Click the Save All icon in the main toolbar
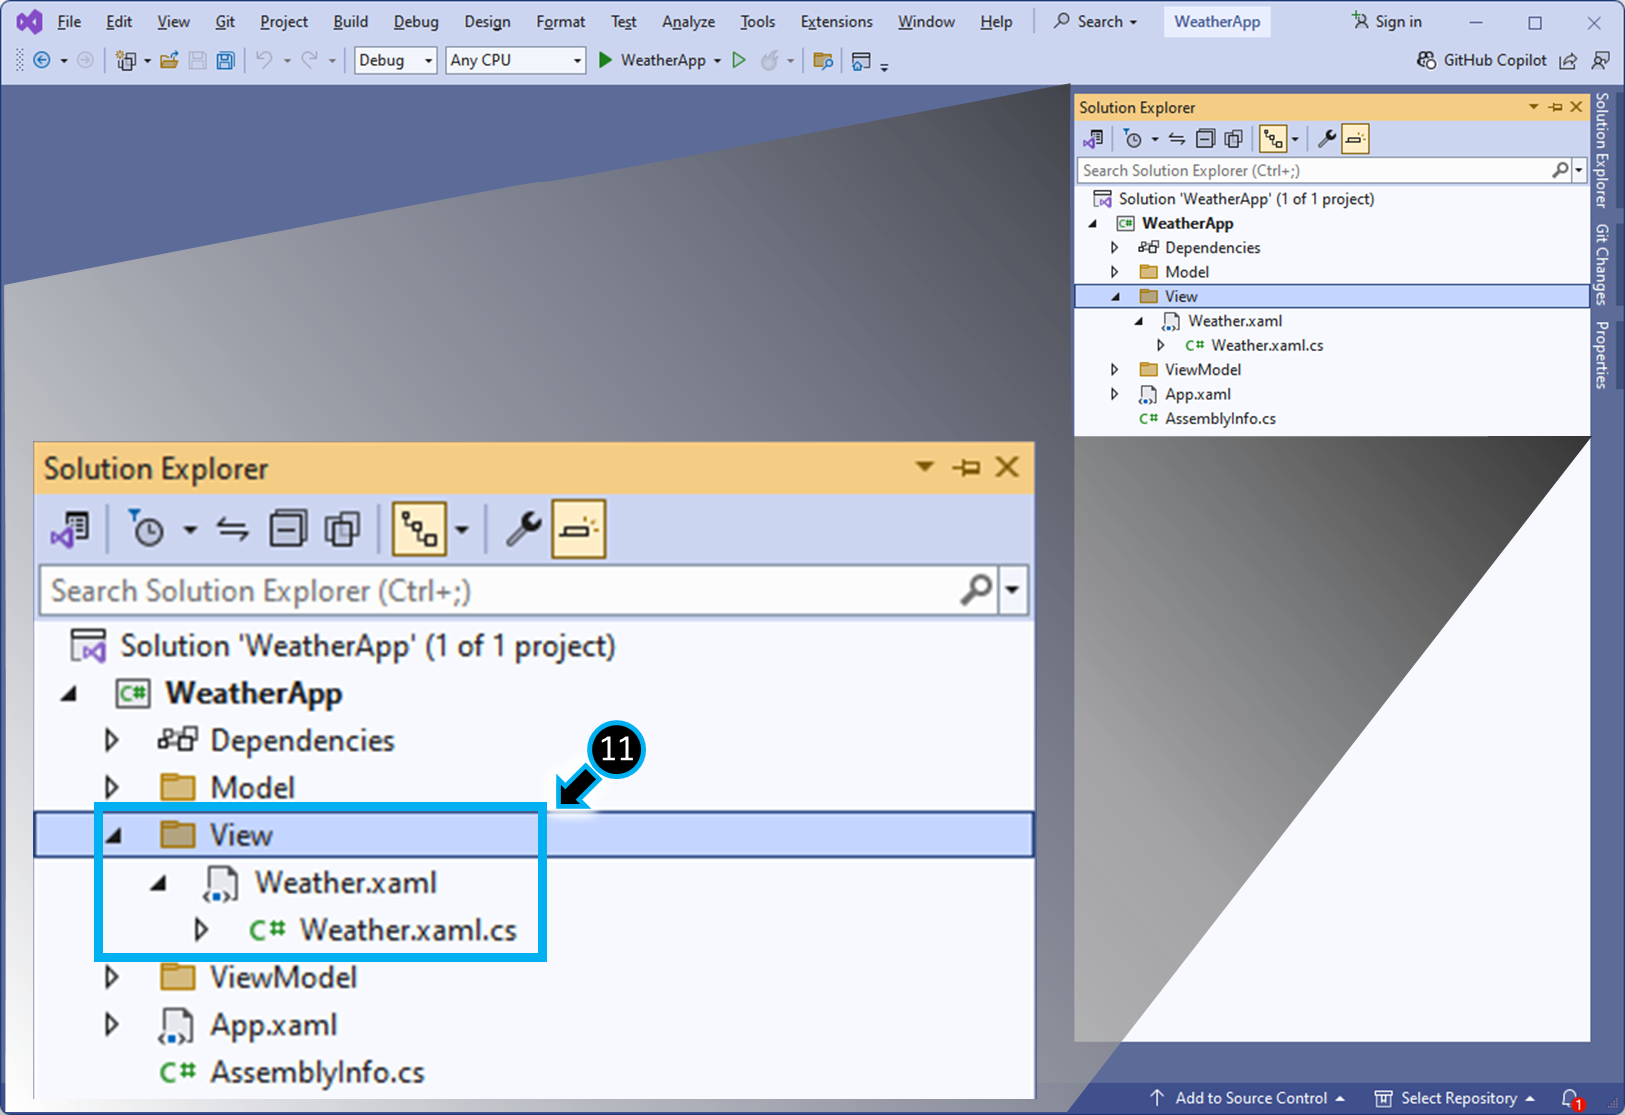 (226, 60)
